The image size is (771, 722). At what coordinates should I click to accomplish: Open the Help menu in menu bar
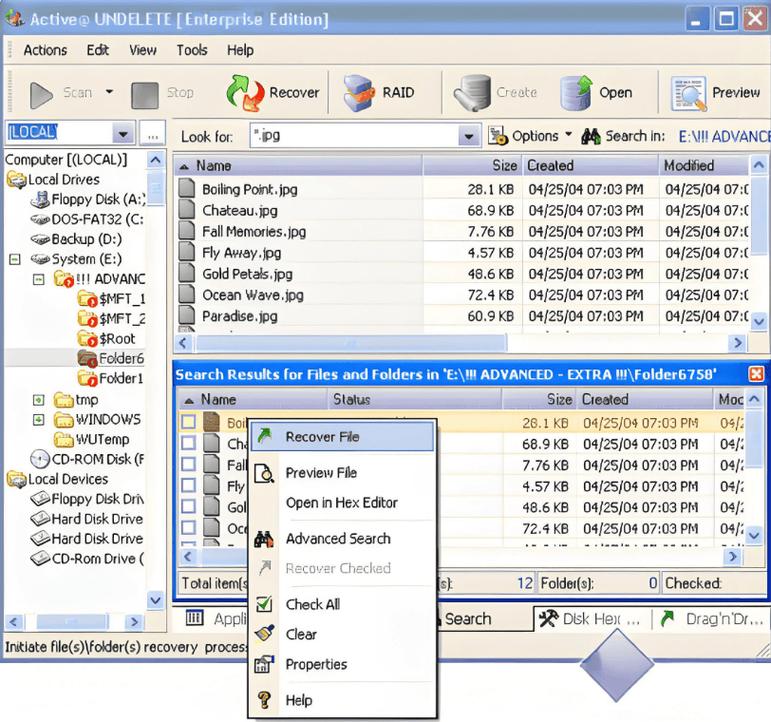[240, 50]
